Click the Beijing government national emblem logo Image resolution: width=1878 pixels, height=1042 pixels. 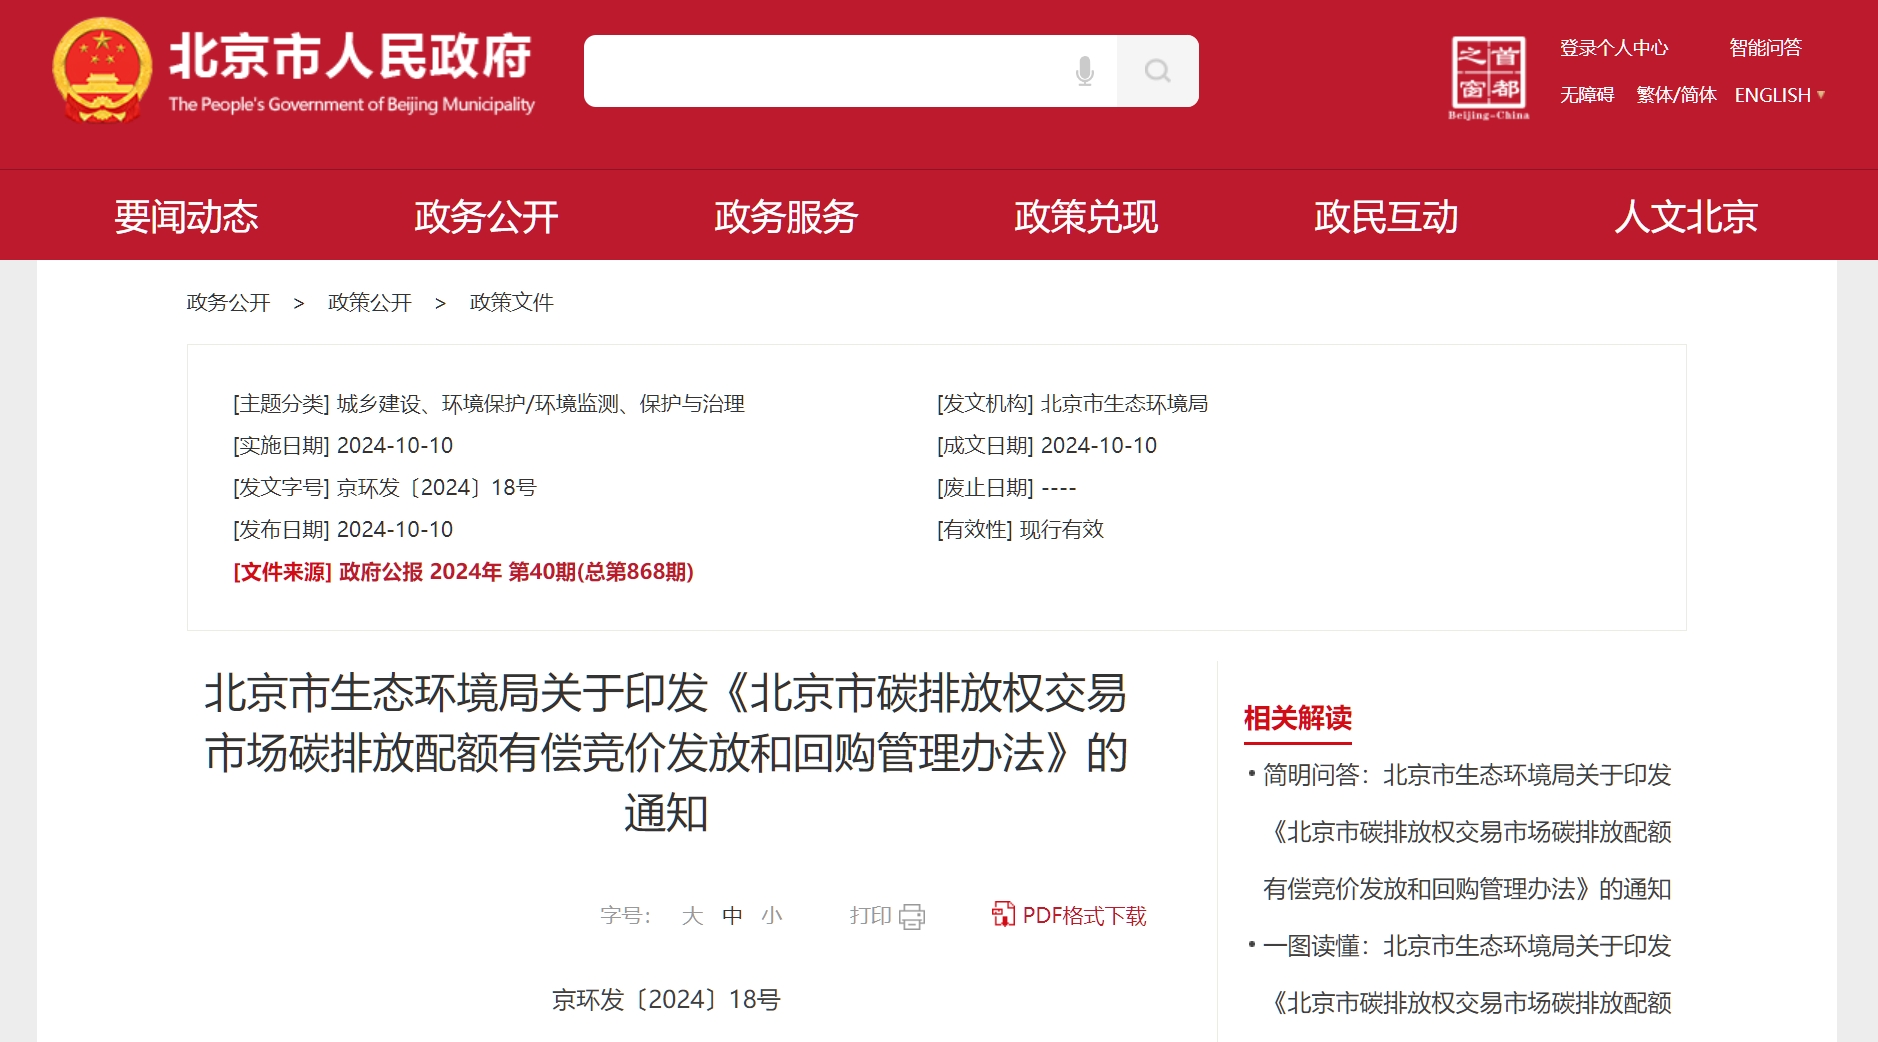point(102,70)
